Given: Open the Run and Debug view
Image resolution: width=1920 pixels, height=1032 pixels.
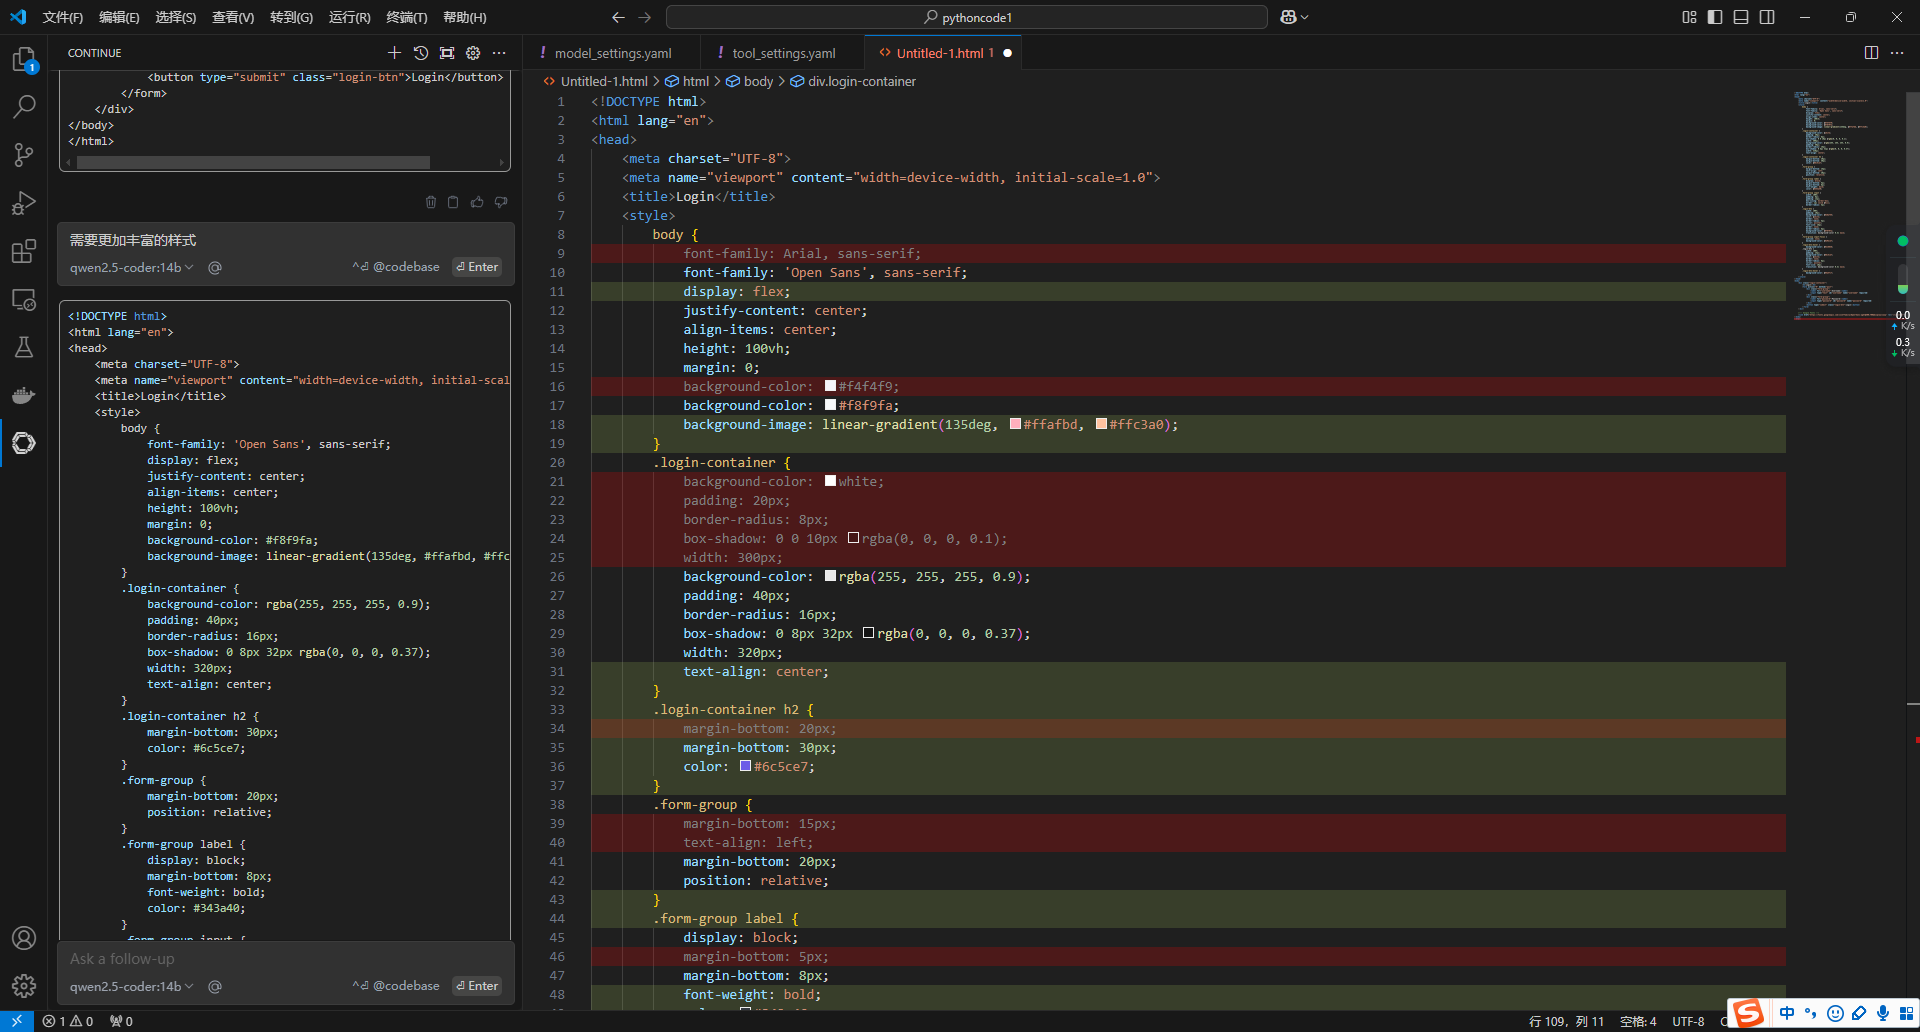Looking at the screenshot, I should pos(24,203).
